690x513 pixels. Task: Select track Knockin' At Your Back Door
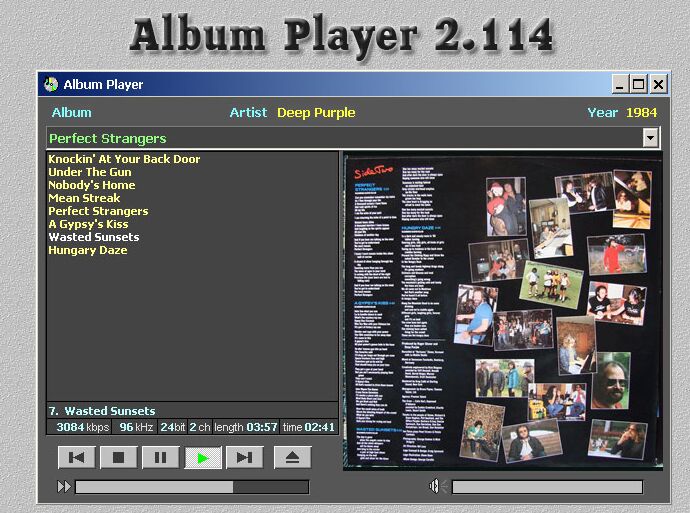point(124,159)
